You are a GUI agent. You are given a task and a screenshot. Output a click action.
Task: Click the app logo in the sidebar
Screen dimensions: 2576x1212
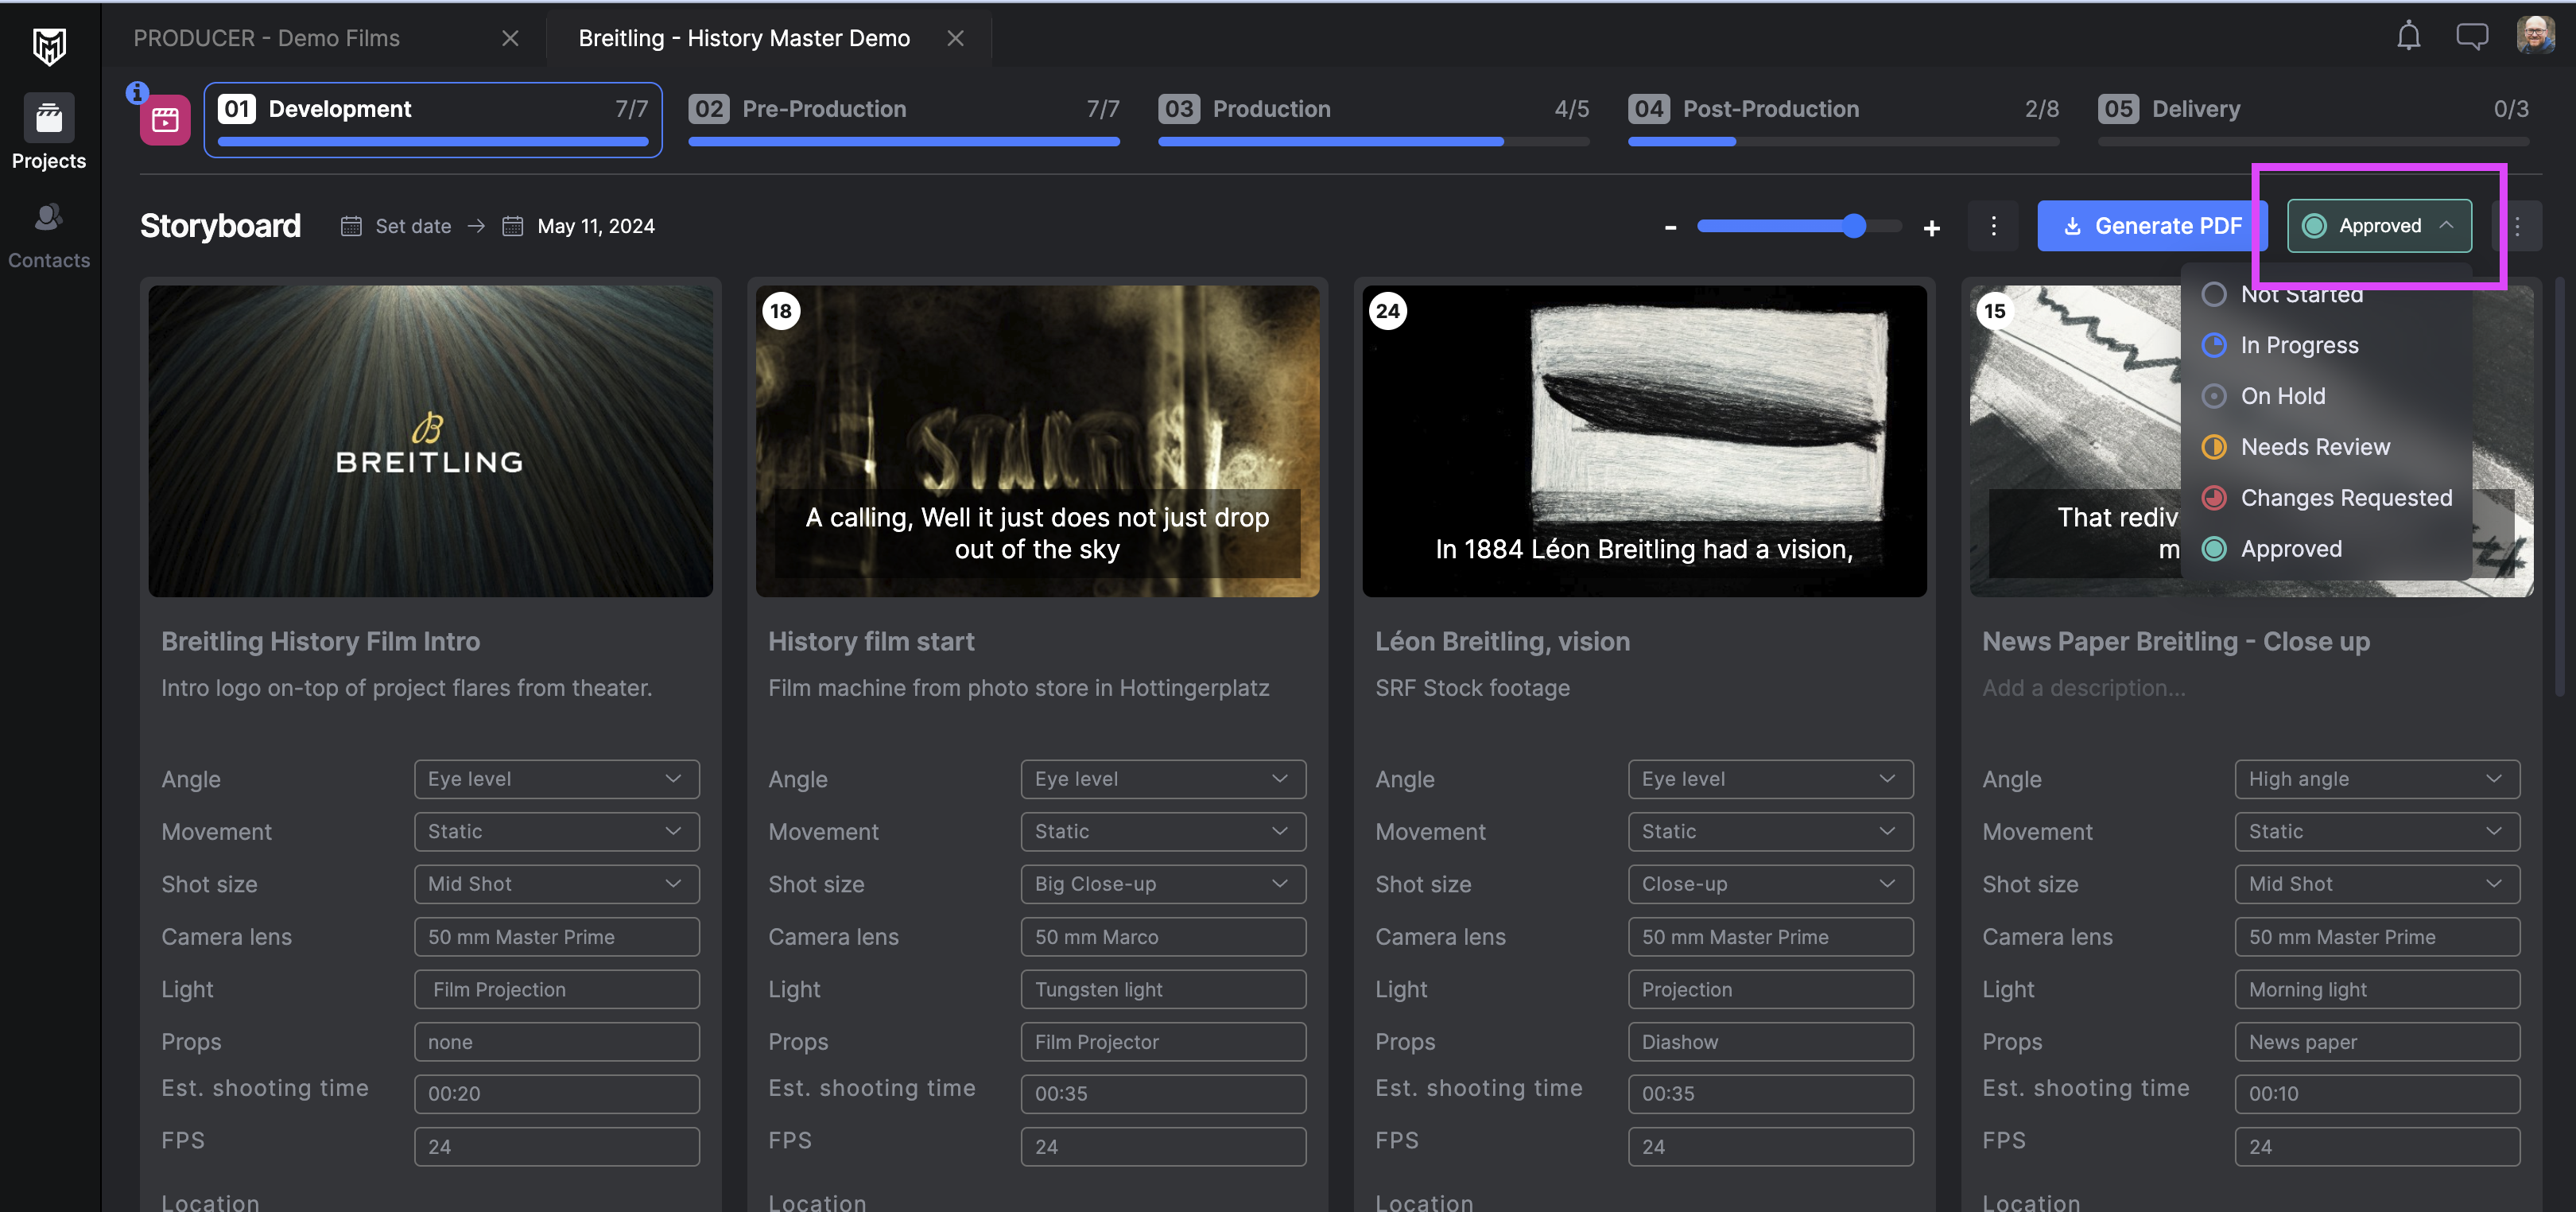click(x=49, y=46)
